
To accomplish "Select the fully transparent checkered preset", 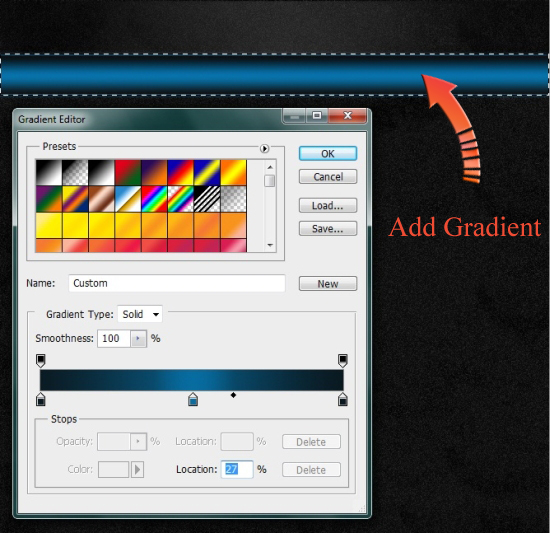I will 234,199.
